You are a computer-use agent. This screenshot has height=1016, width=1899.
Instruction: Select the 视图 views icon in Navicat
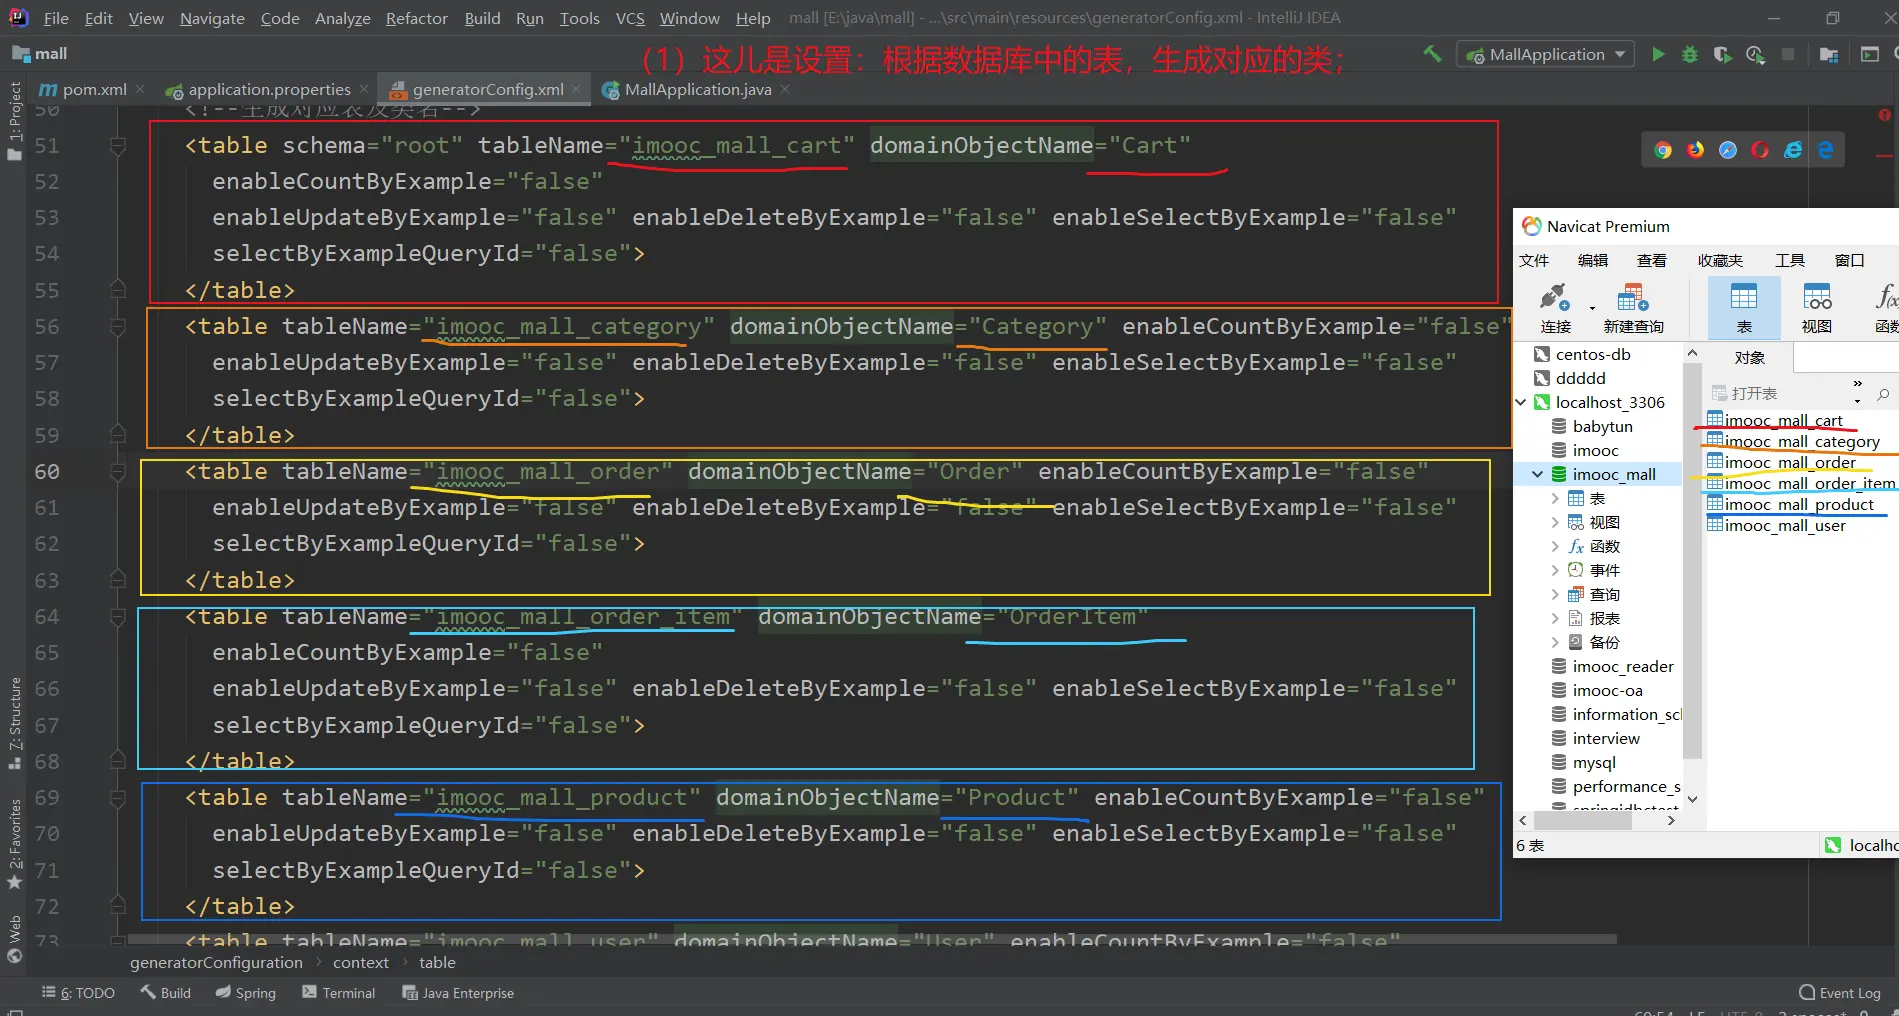[1816, 308]
